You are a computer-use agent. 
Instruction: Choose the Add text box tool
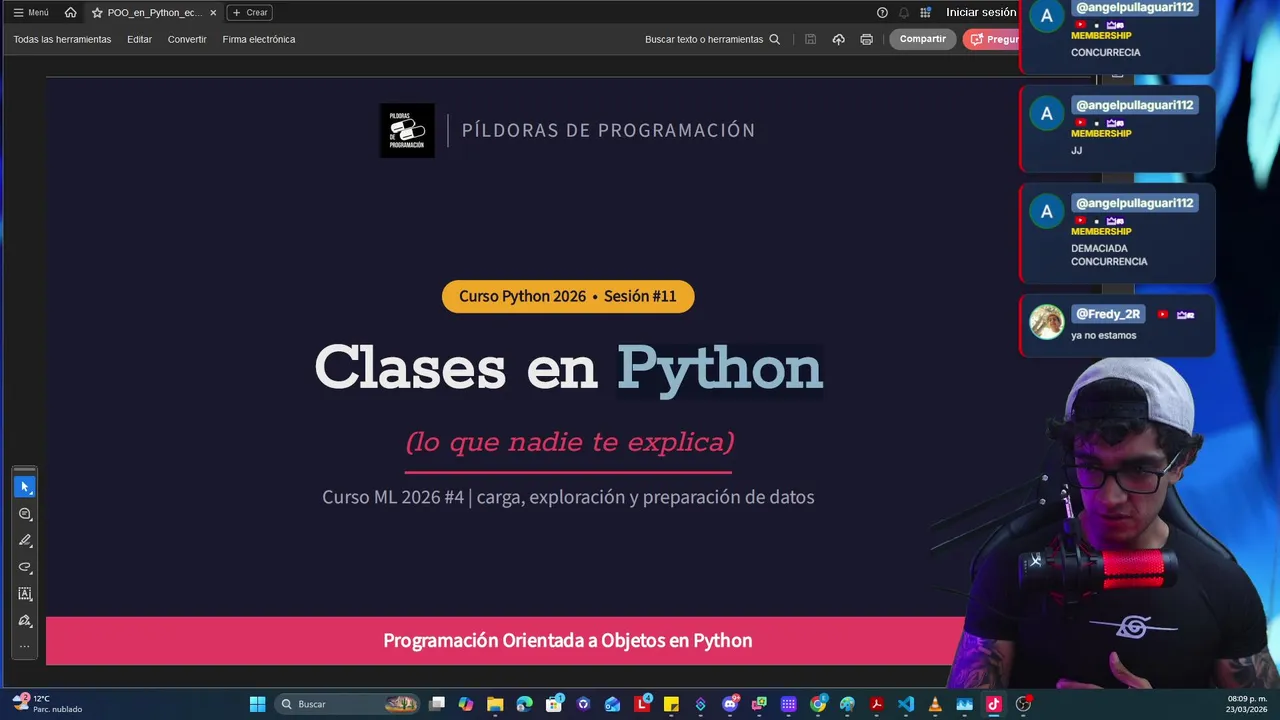25,594
